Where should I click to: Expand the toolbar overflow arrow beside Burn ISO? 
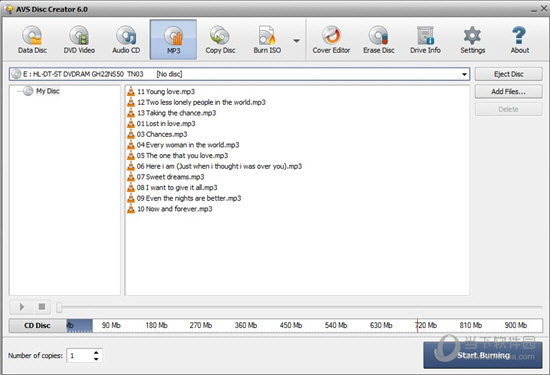pyautogui.click(x=296, y=41)
